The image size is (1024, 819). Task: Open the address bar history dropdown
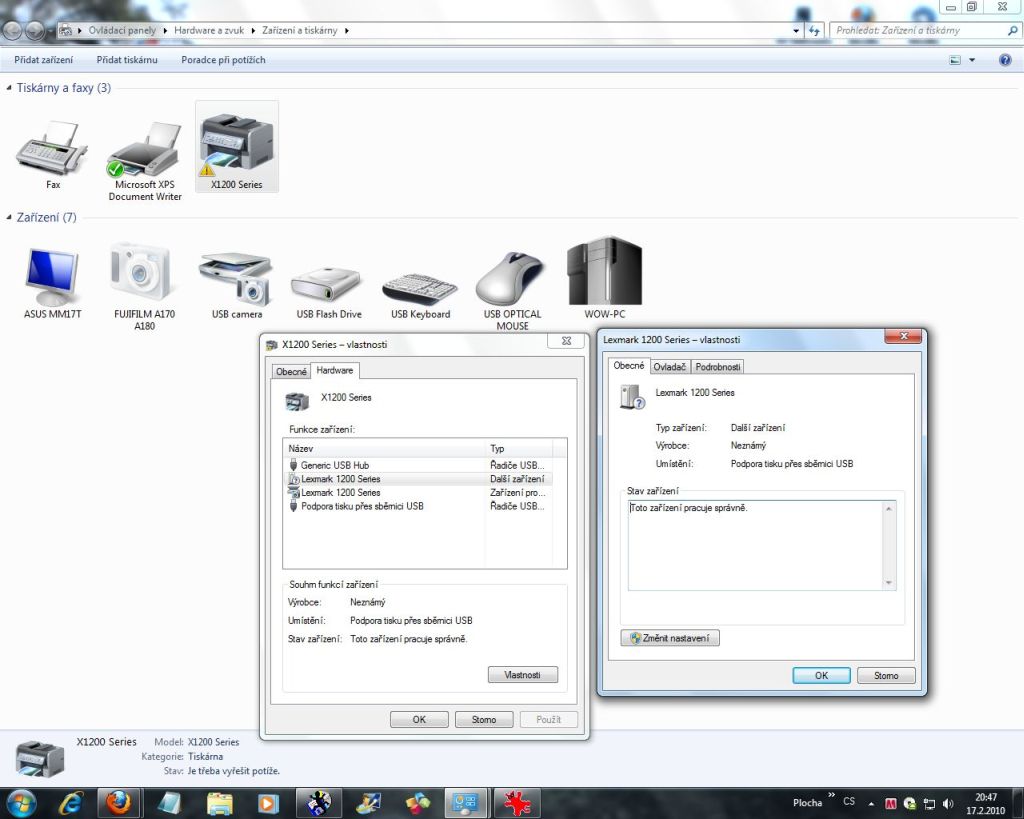tap(797, 31)
